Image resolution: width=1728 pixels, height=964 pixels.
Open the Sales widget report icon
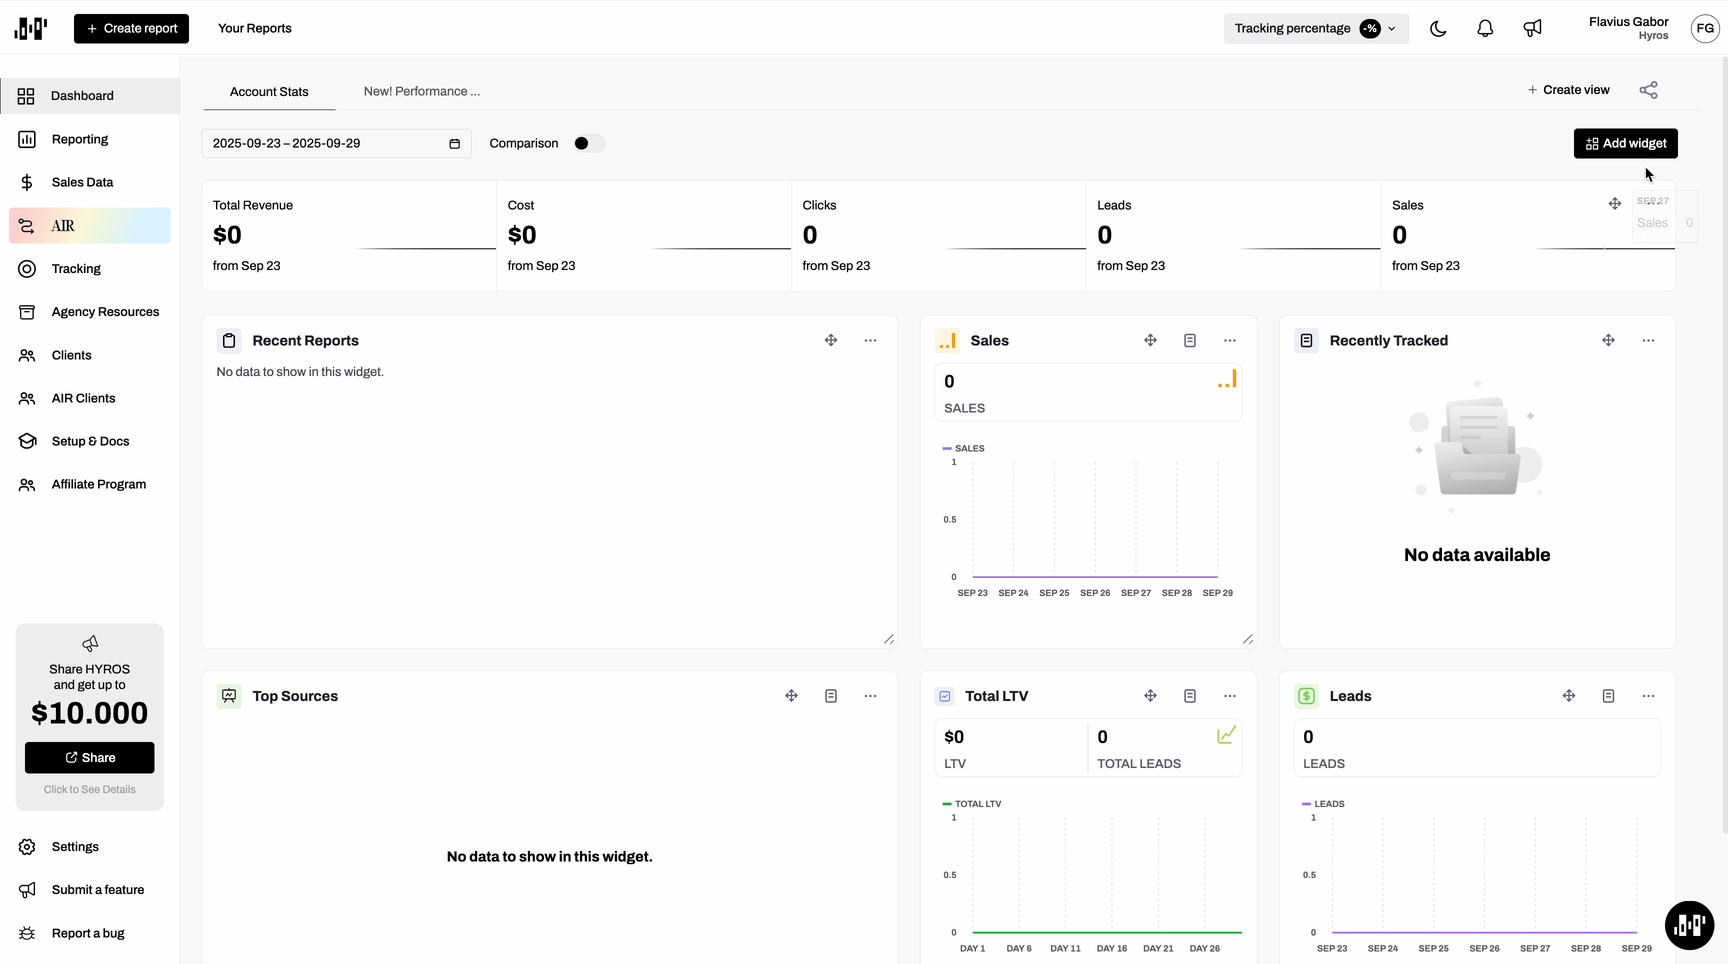click(1190, 340)
